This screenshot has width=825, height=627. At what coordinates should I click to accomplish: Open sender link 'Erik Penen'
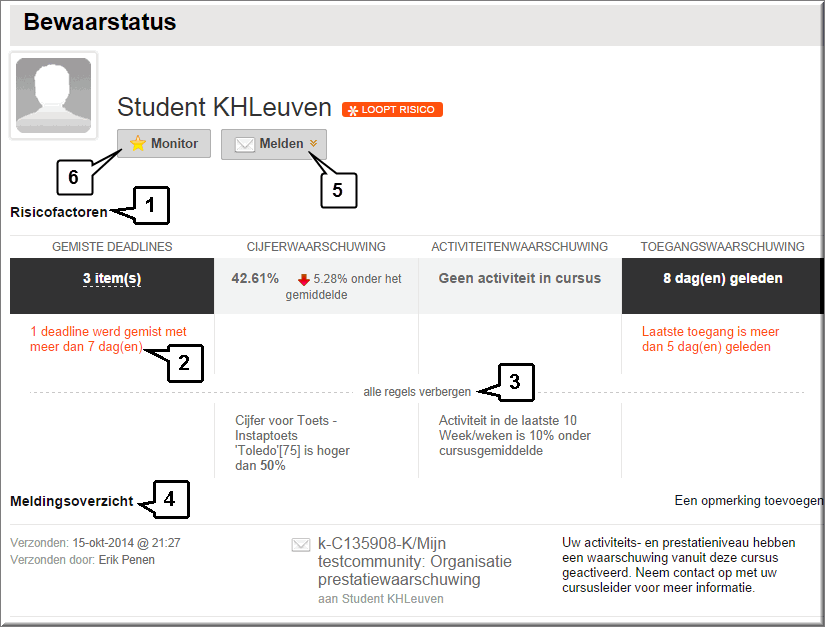click(126, 560)
